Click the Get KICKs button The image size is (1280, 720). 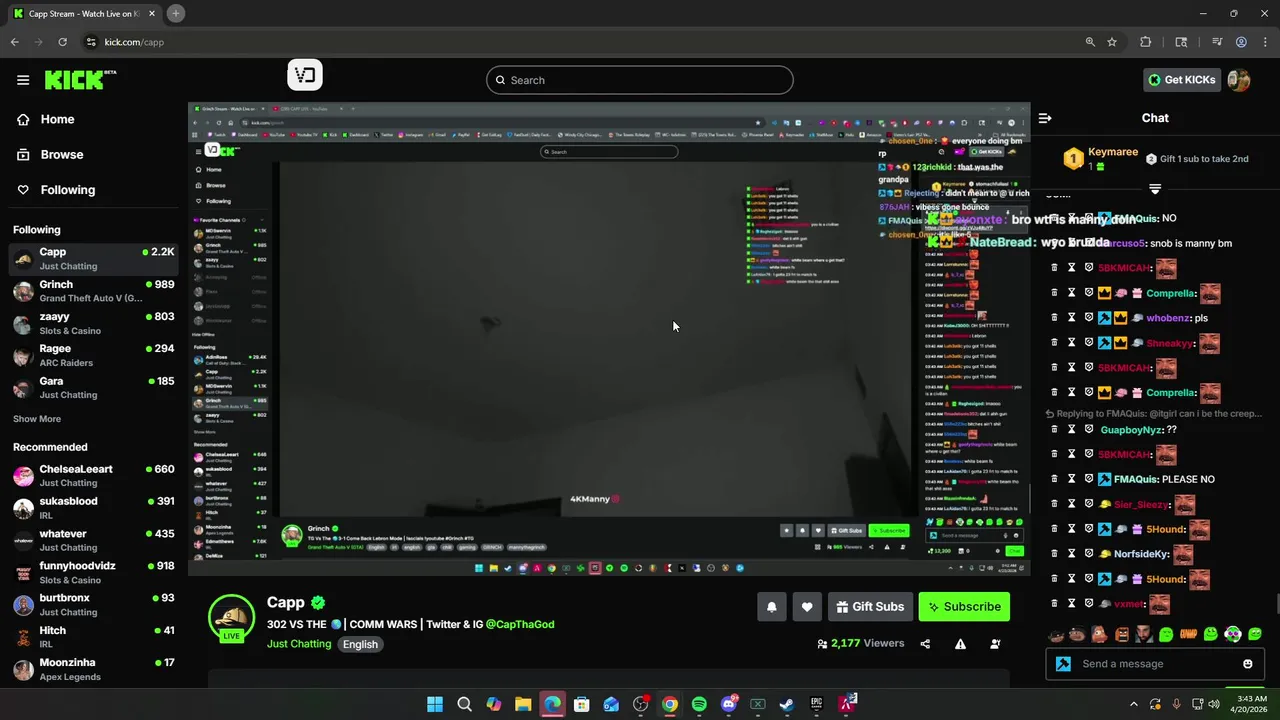pos(1181,80)
